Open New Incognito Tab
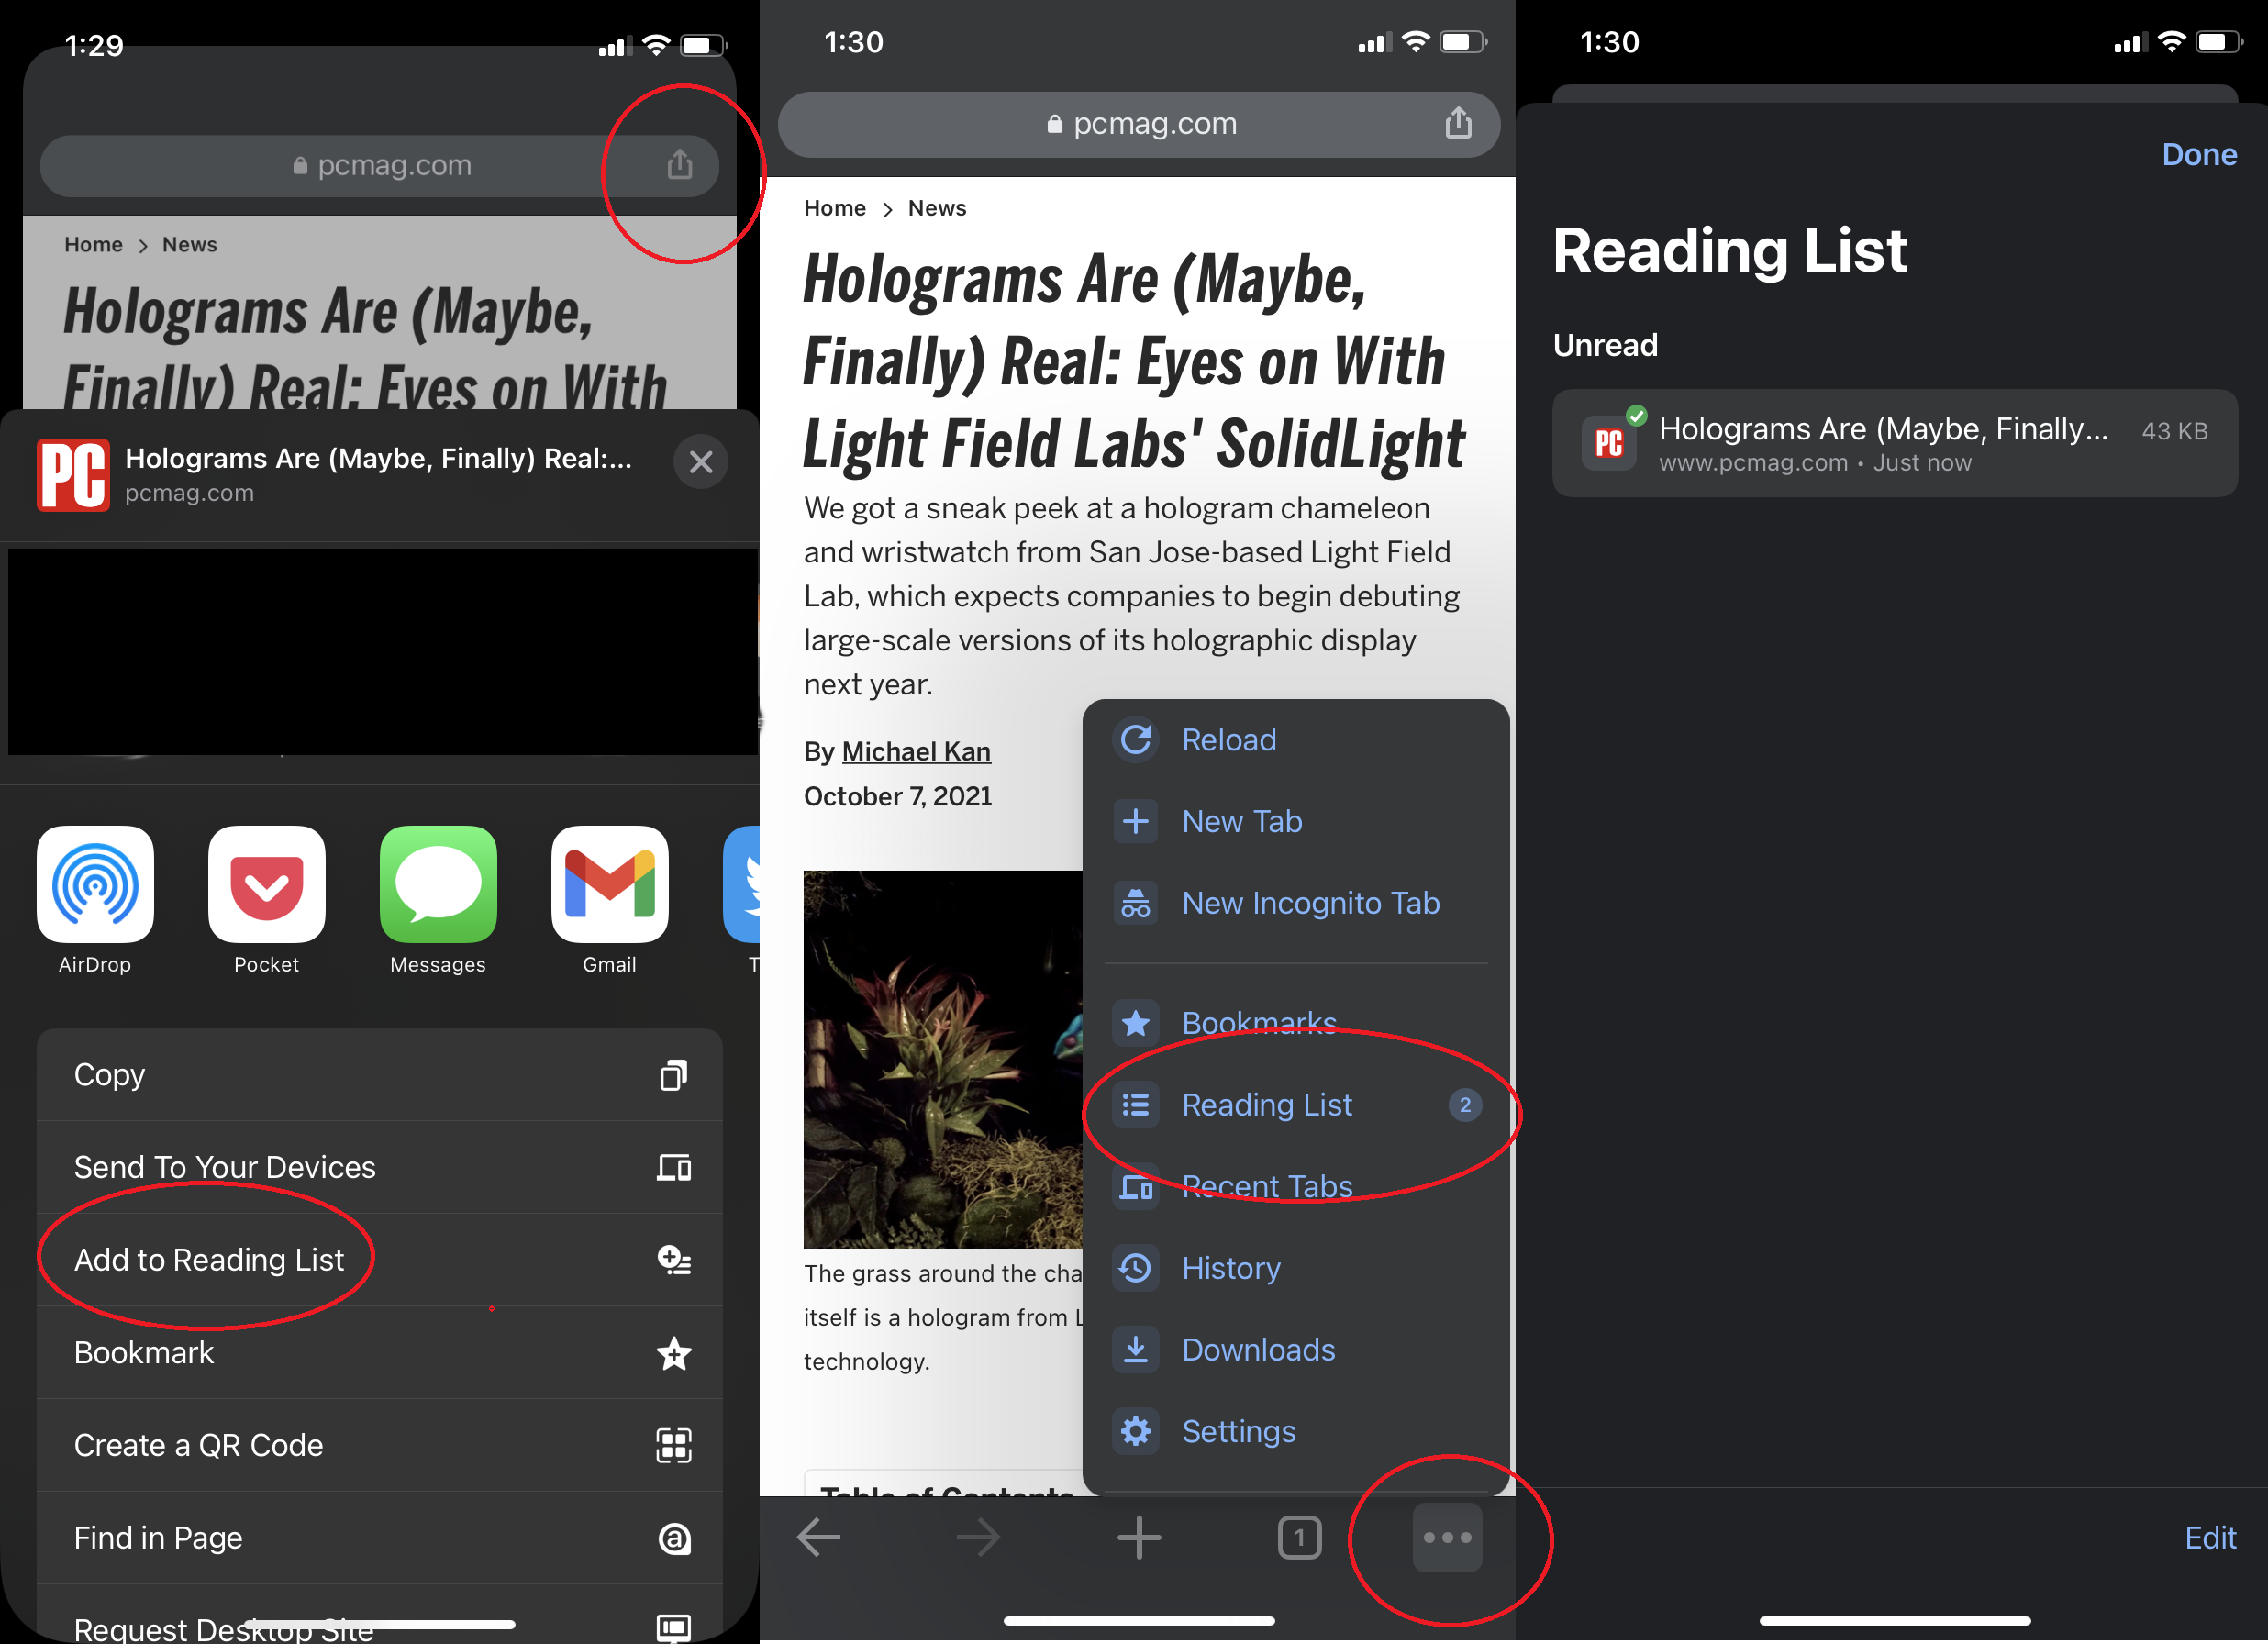2268x1644 pixels. click(x=1296, y=903)
